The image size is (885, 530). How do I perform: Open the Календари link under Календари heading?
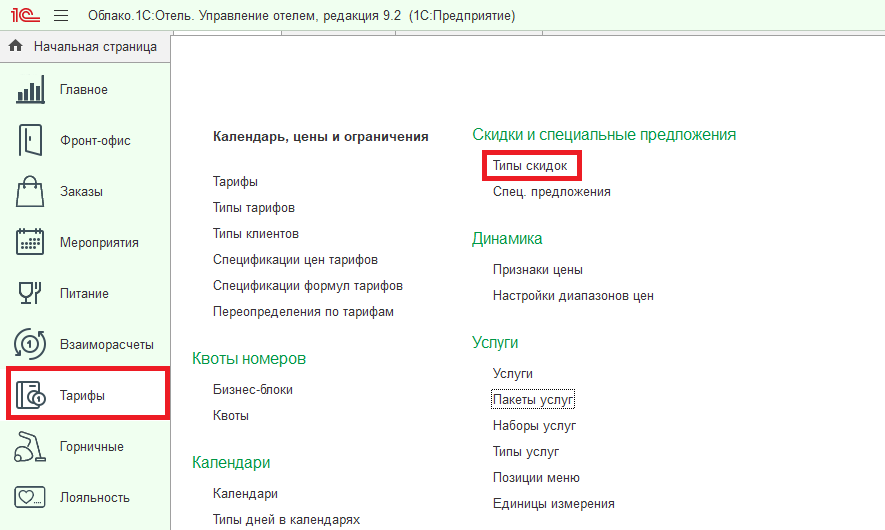click(x=245, y=493)
